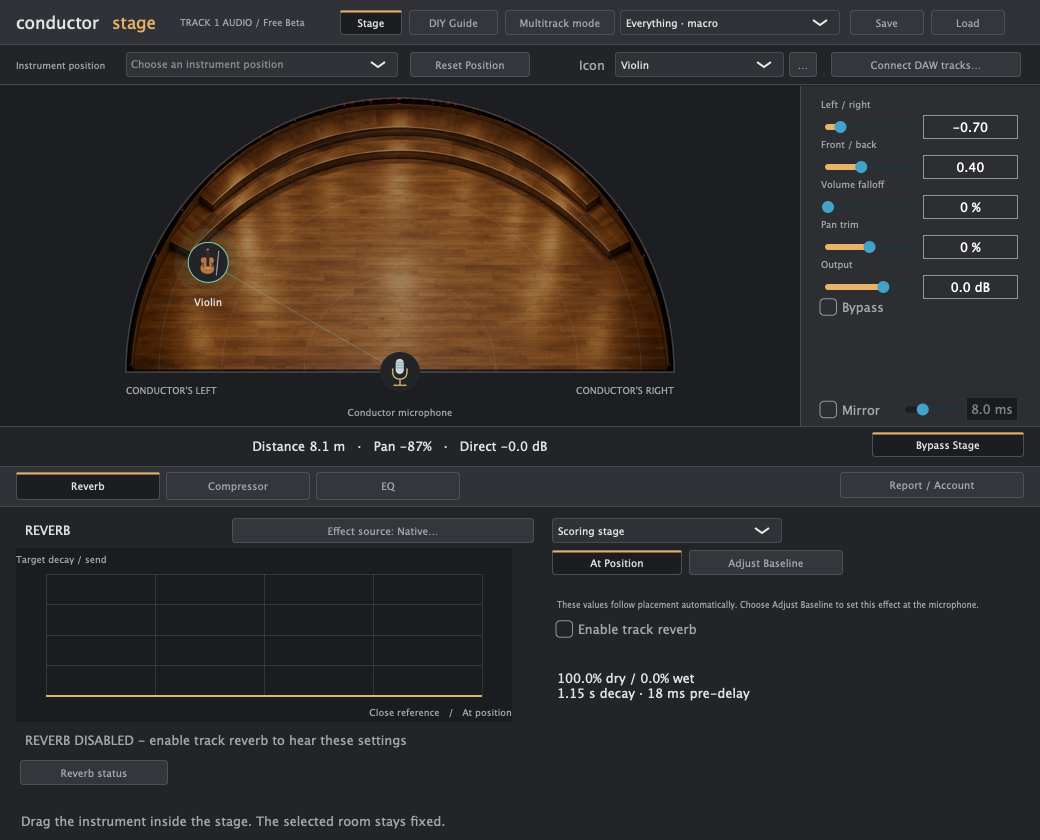
Task: Tick the Bypass checkbox
Action: coord(828,307)
